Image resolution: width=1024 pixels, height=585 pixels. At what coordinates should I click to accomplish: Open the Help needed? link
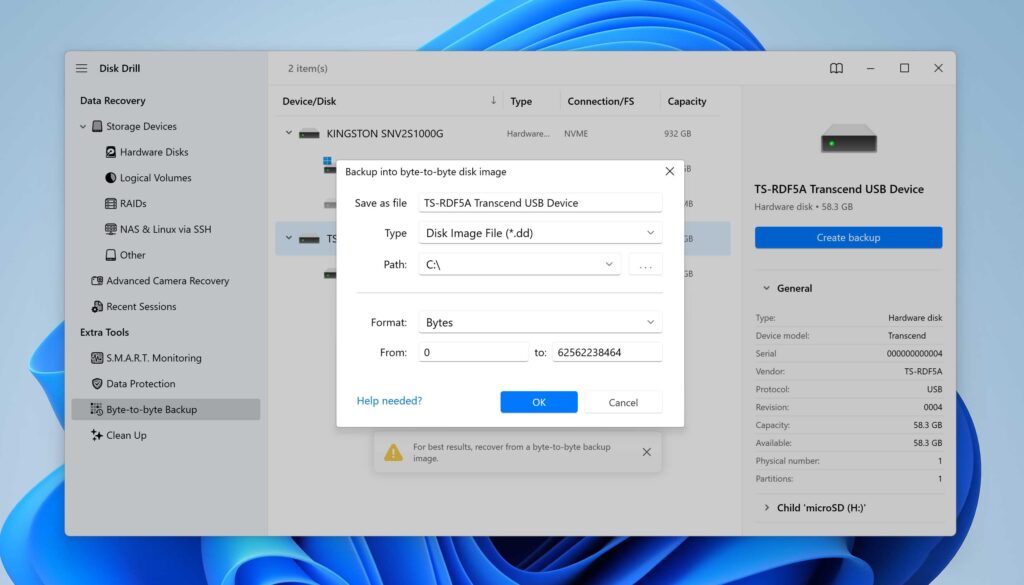click(x=389, y=401)
